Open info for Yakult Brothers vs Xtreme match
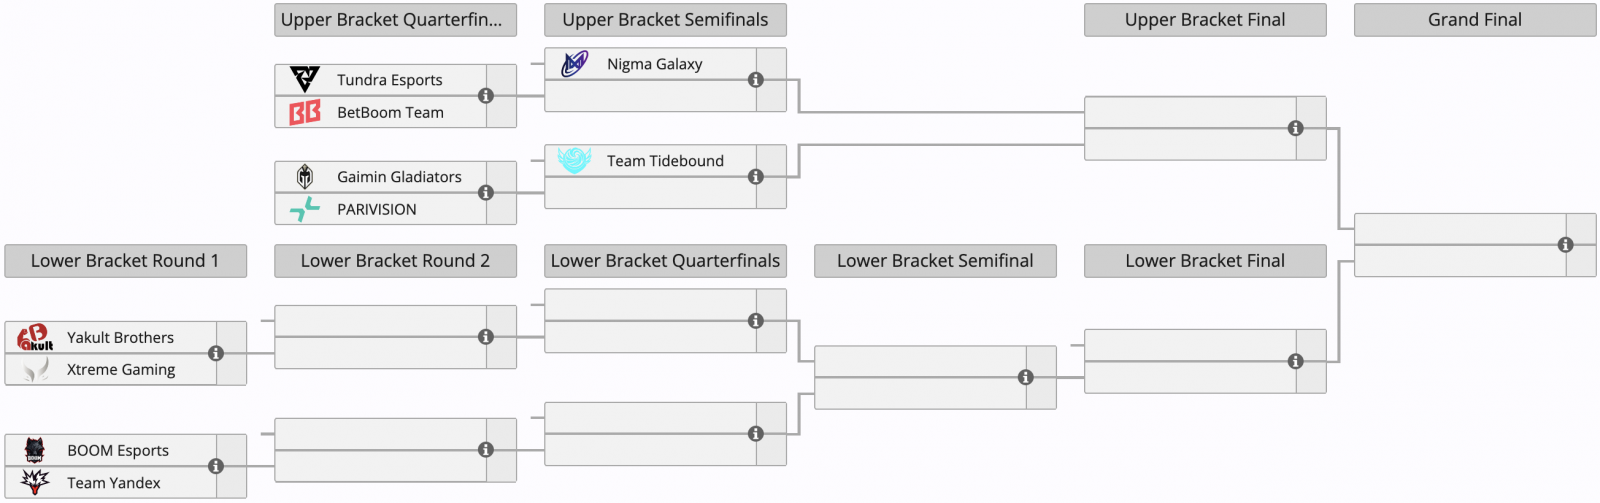Screen dimensions: 1600x503 (216, 353)
